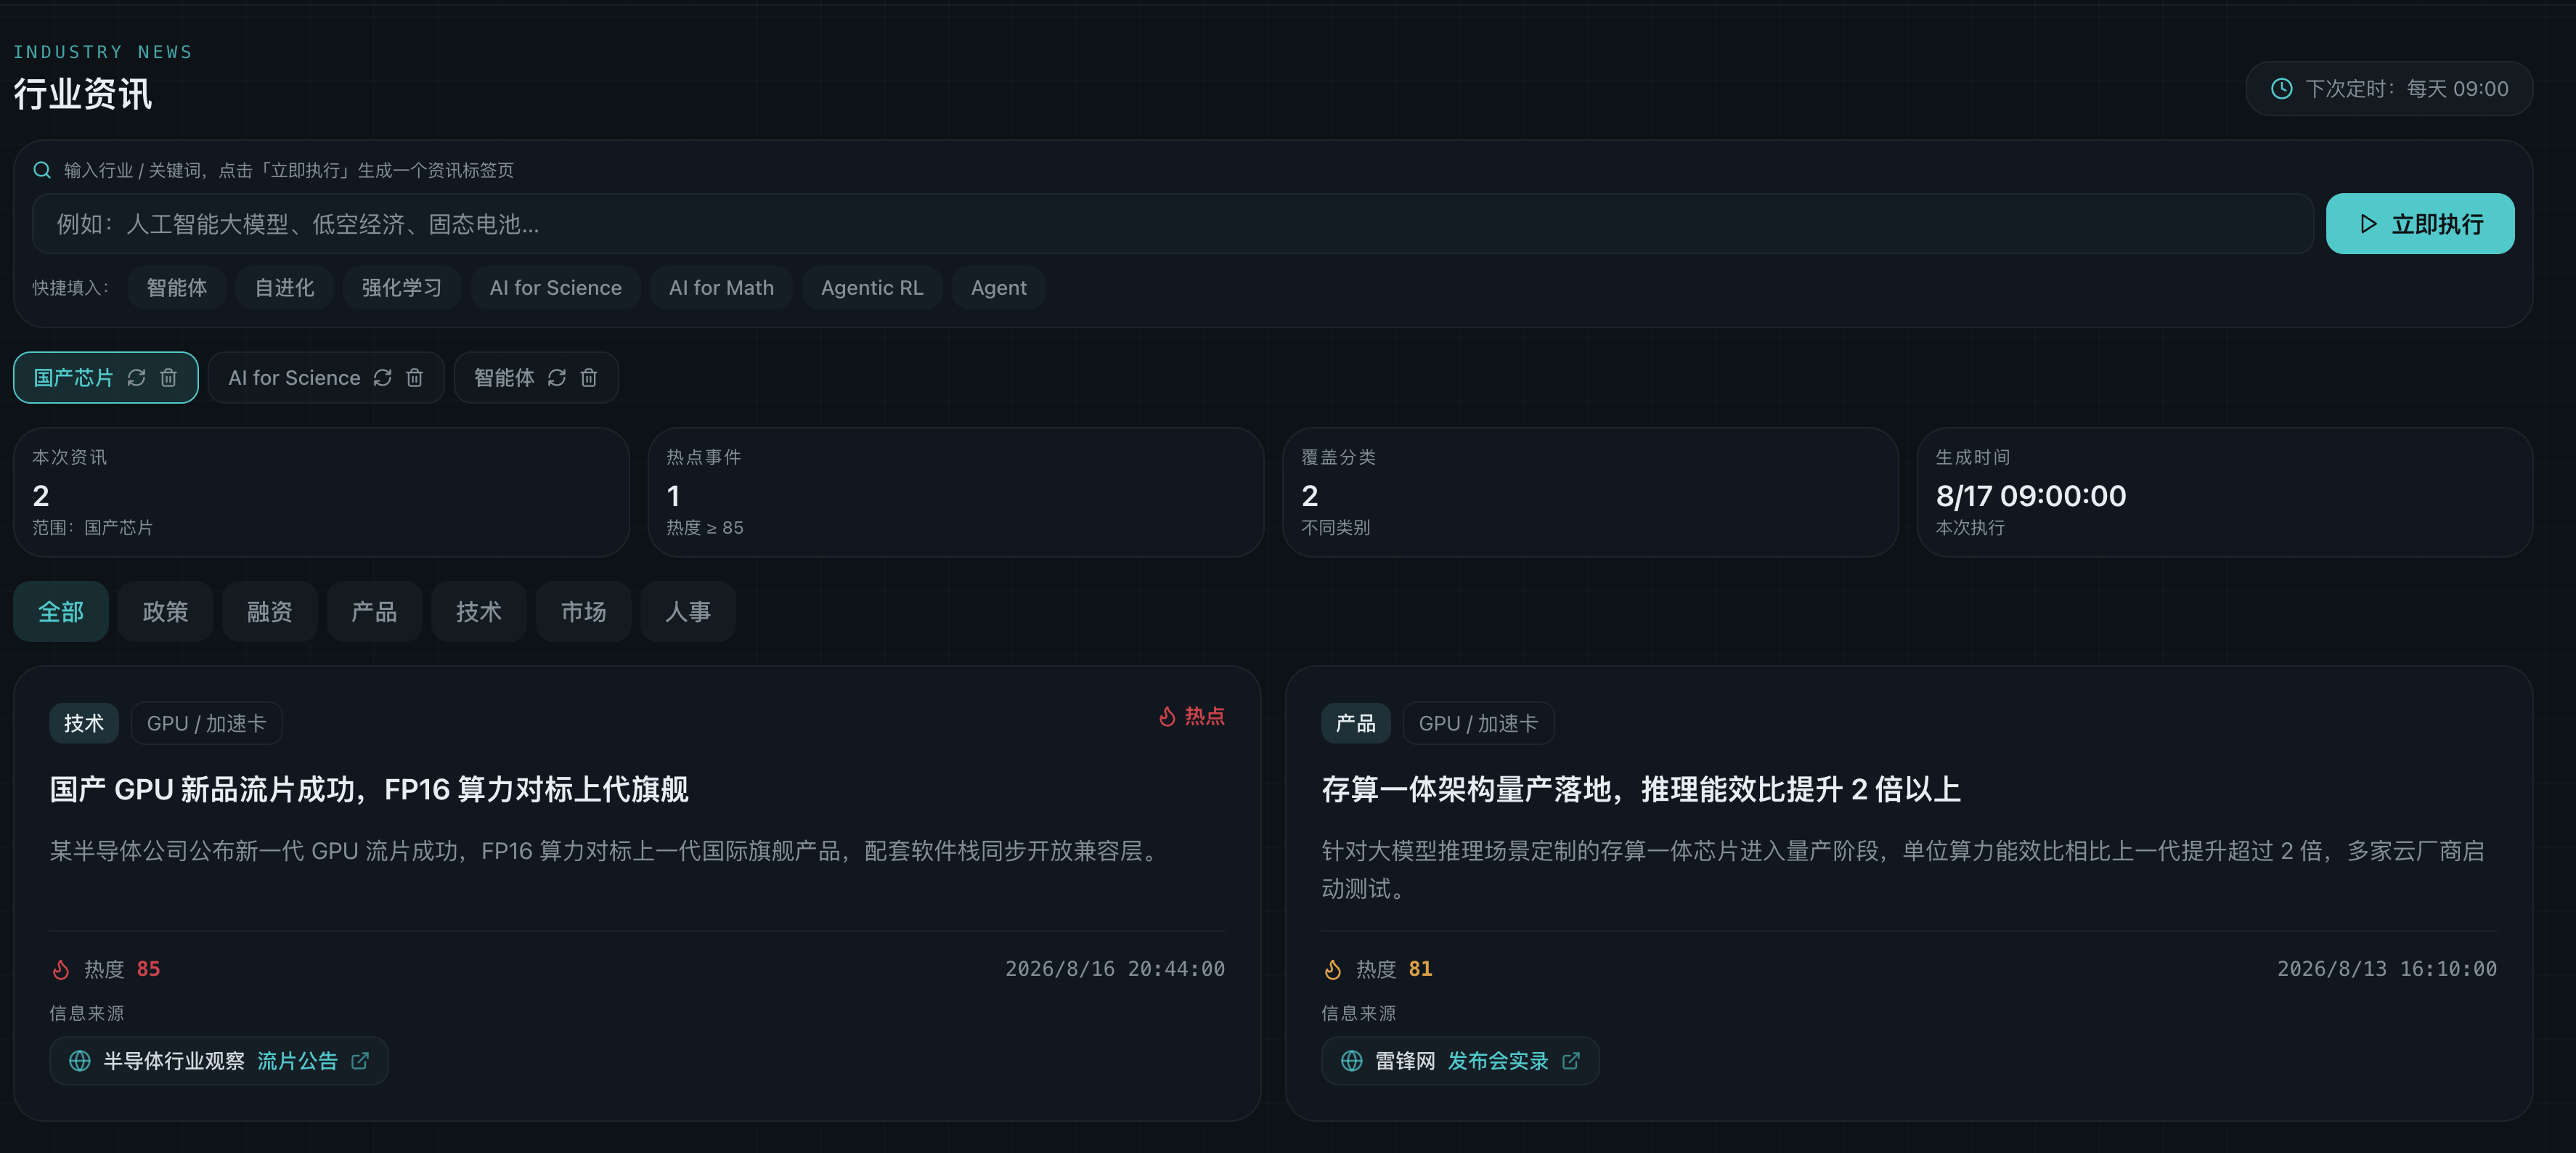Open the 流片公告 source link

coord(297,1061)
